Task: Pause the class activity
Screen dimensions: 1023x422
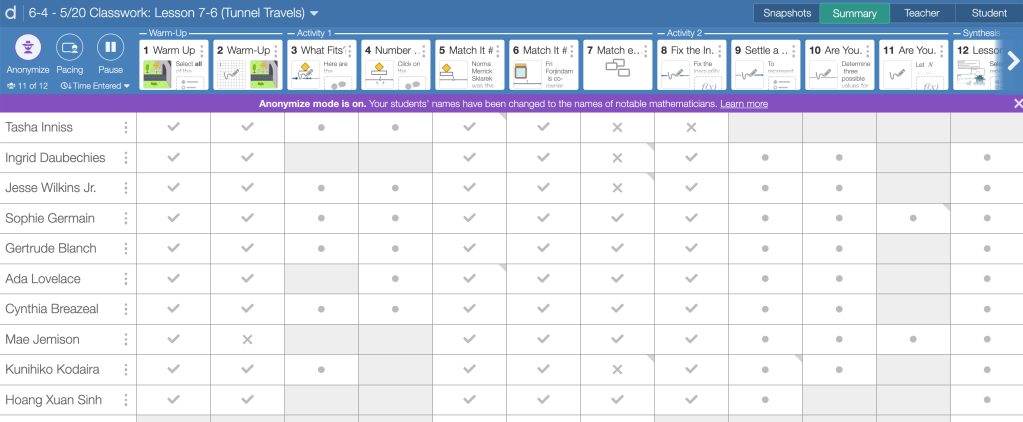Action: pos(110,49)
